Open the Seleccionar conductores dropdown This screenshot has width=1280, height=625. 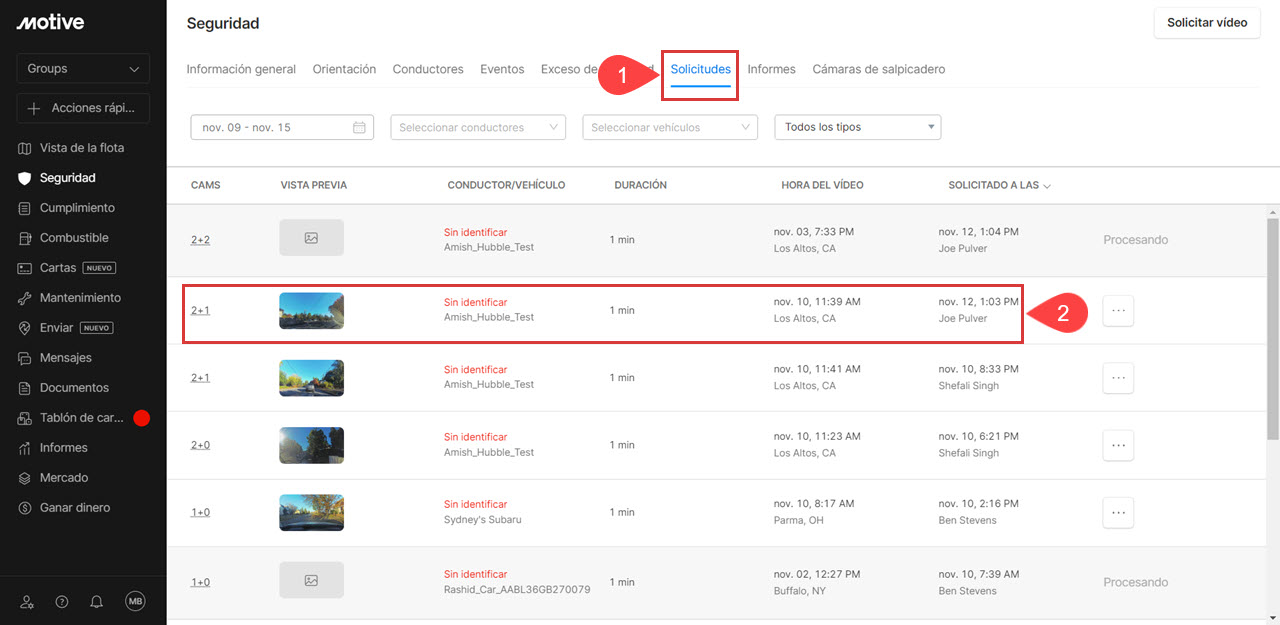pos(478,127)
